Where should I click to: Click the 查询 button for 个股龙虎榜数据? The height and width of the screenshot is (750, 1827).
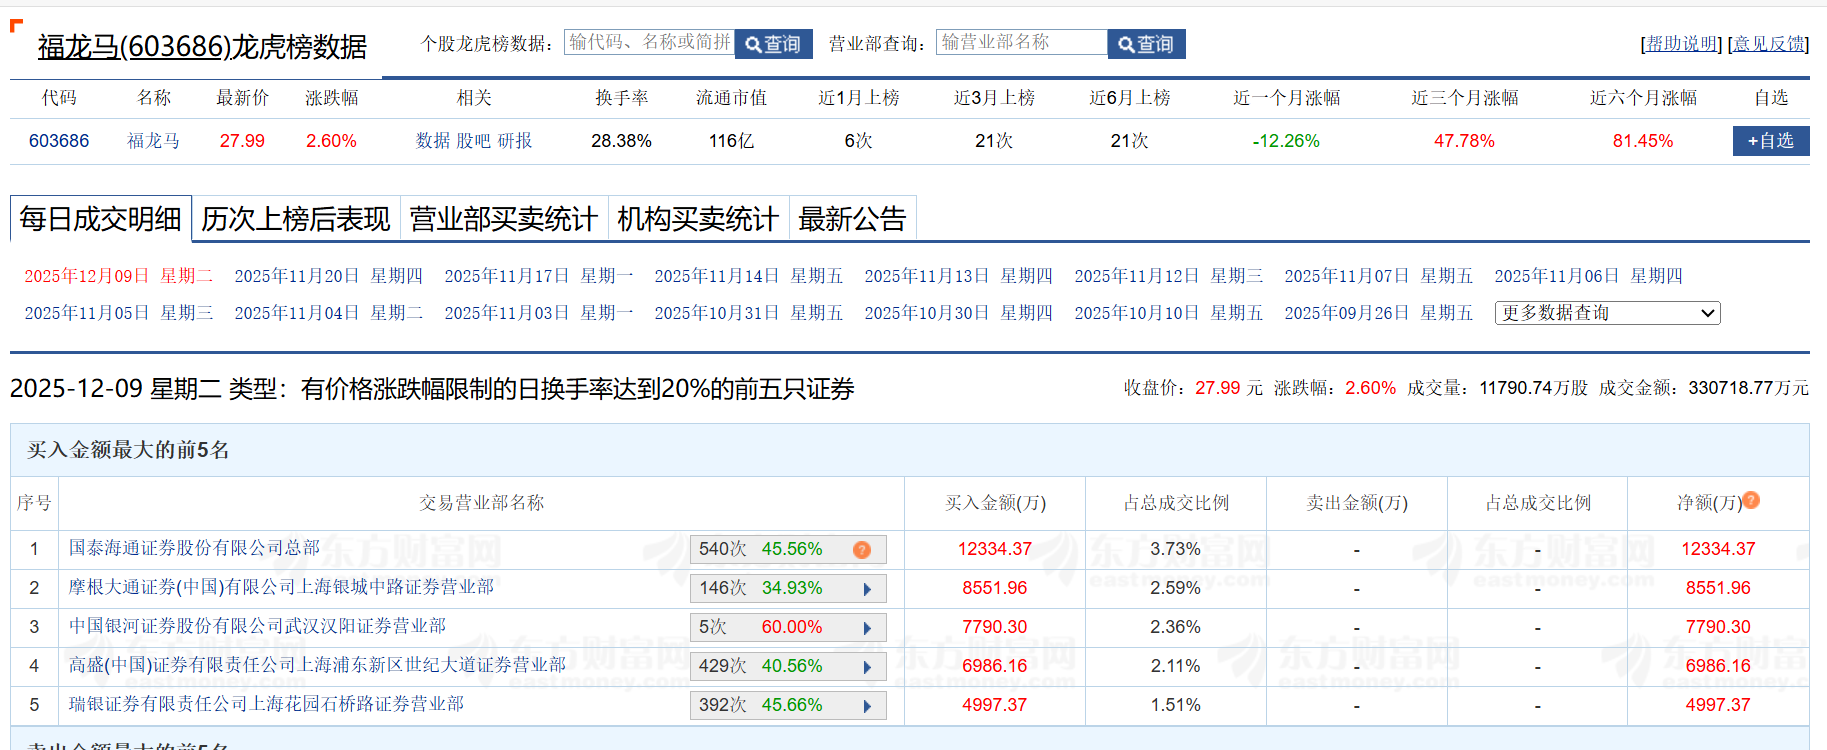pyautogui.click(x=773, y=44)
